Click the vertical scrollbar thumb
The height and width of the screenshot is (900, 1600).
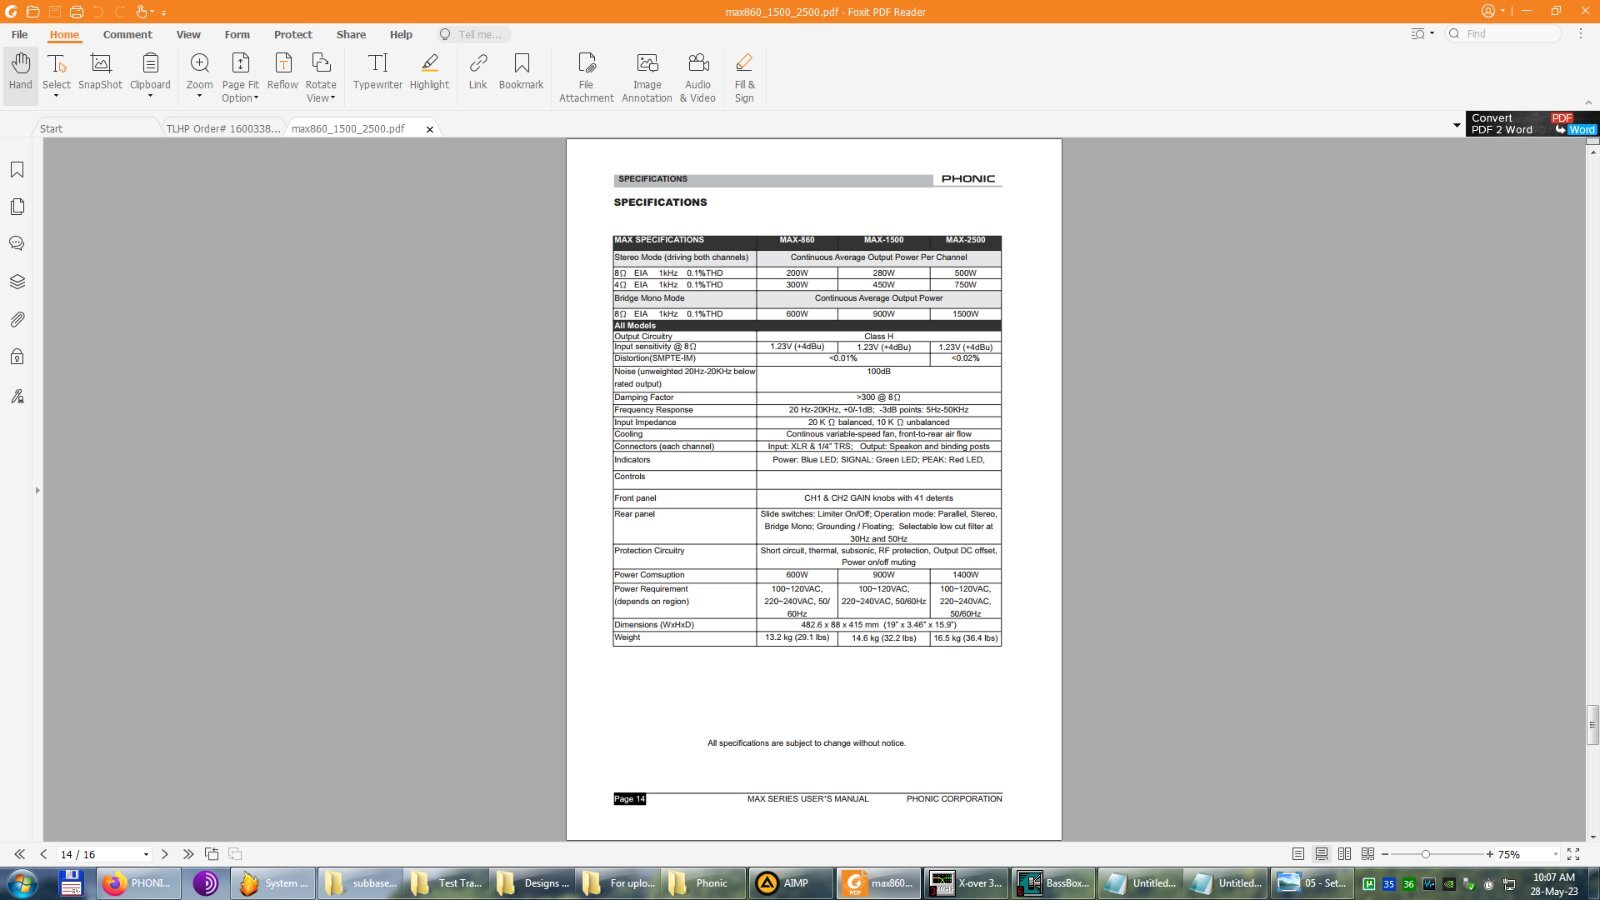click(x=1592, y=725)
